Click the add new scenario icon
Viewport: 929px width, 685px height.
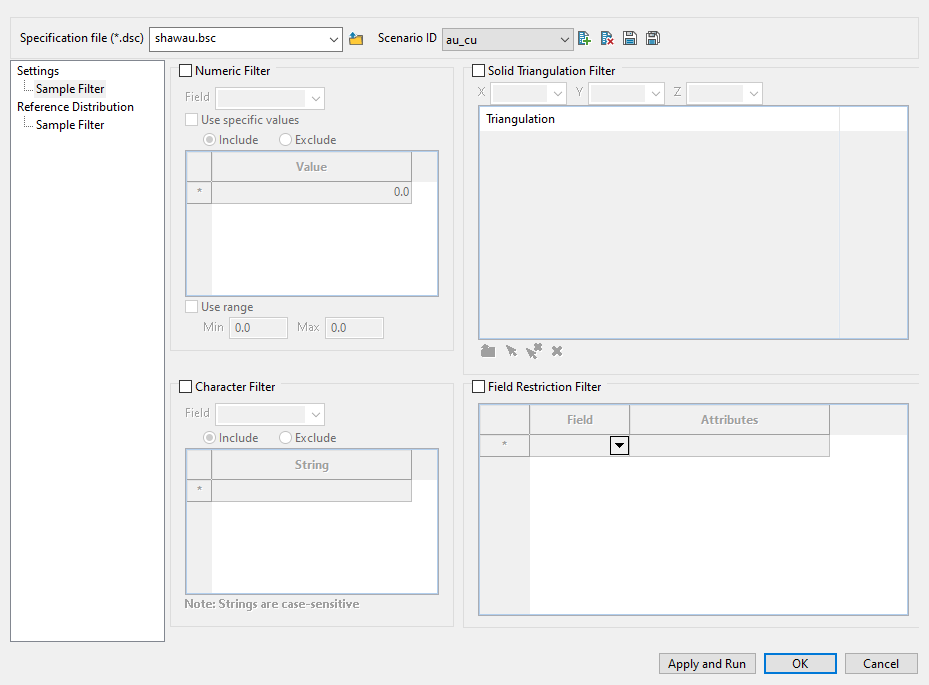585,39
